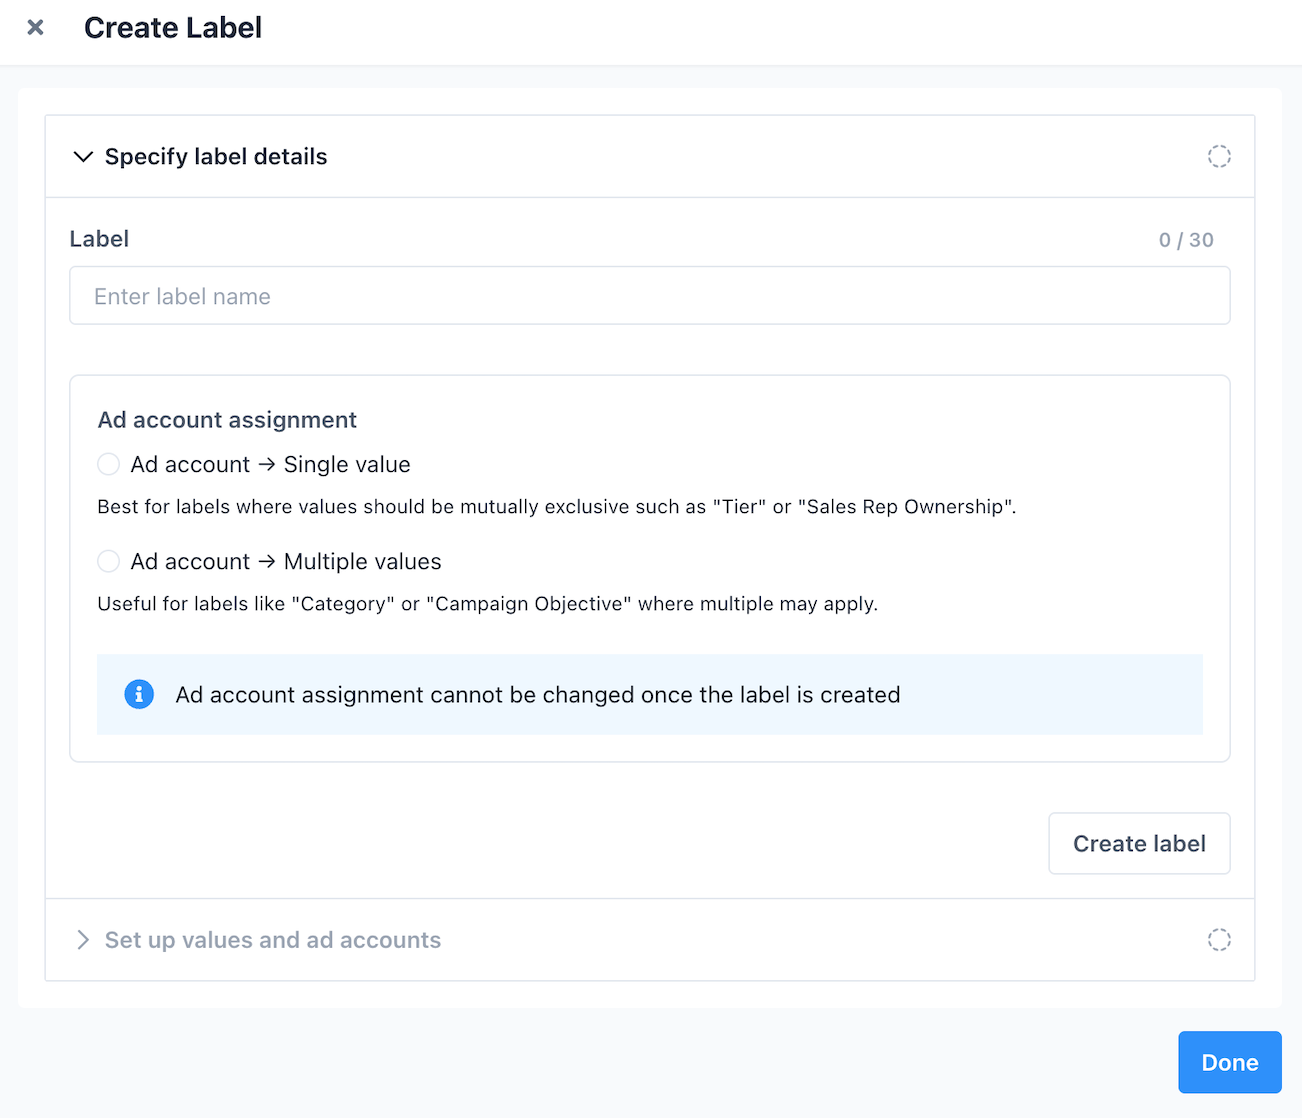
Task: Expand the Set up values chevron
Action: coord(83,940)
